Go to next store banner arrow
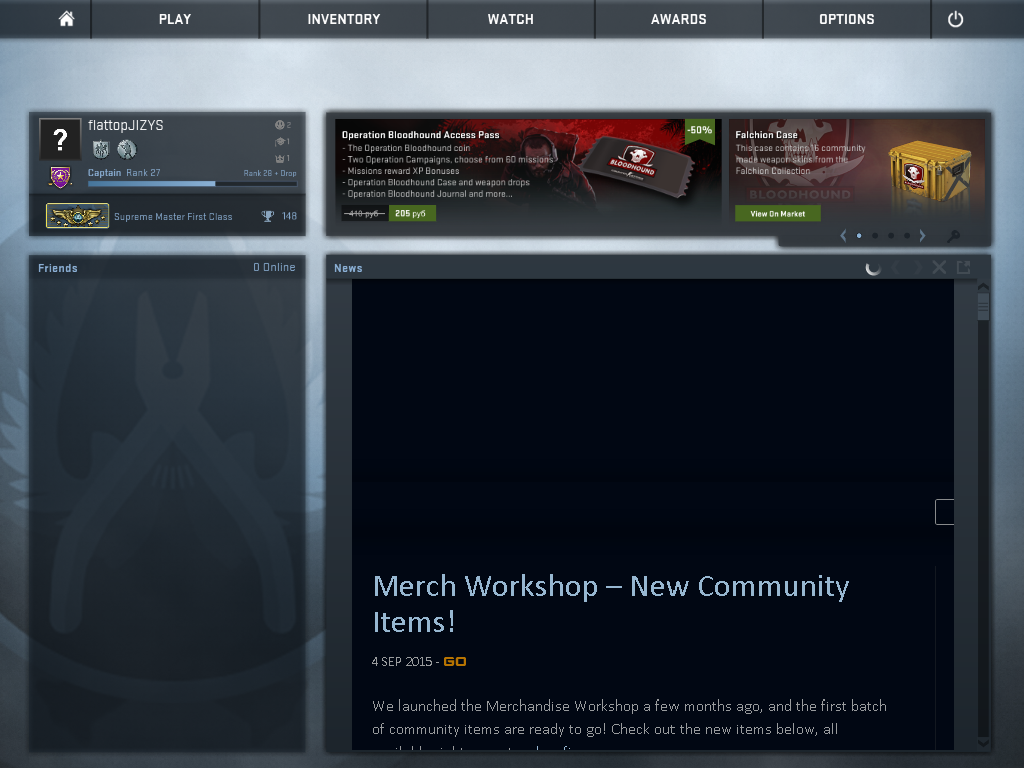The width and height of the screenshot is (1024, 768). click(x=922, y=236)
